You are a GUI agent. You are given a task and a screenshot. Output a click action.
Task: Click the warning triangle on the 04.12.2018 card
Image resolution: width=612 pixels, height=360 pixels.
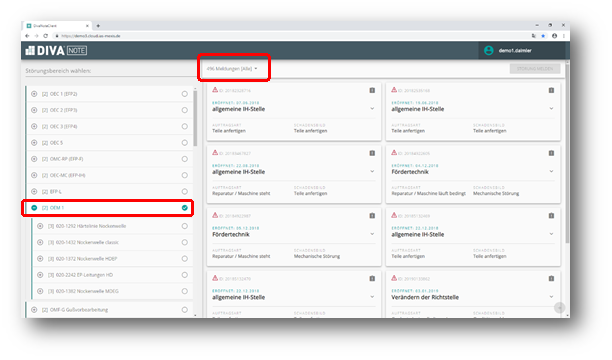pos(394,152)
